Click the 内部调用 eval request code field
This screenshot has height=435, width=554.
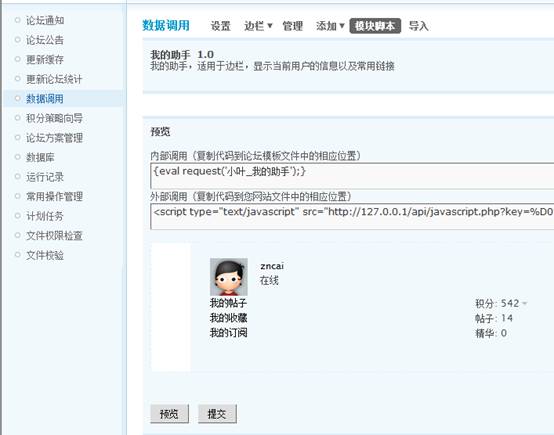(x=352, y=176)
